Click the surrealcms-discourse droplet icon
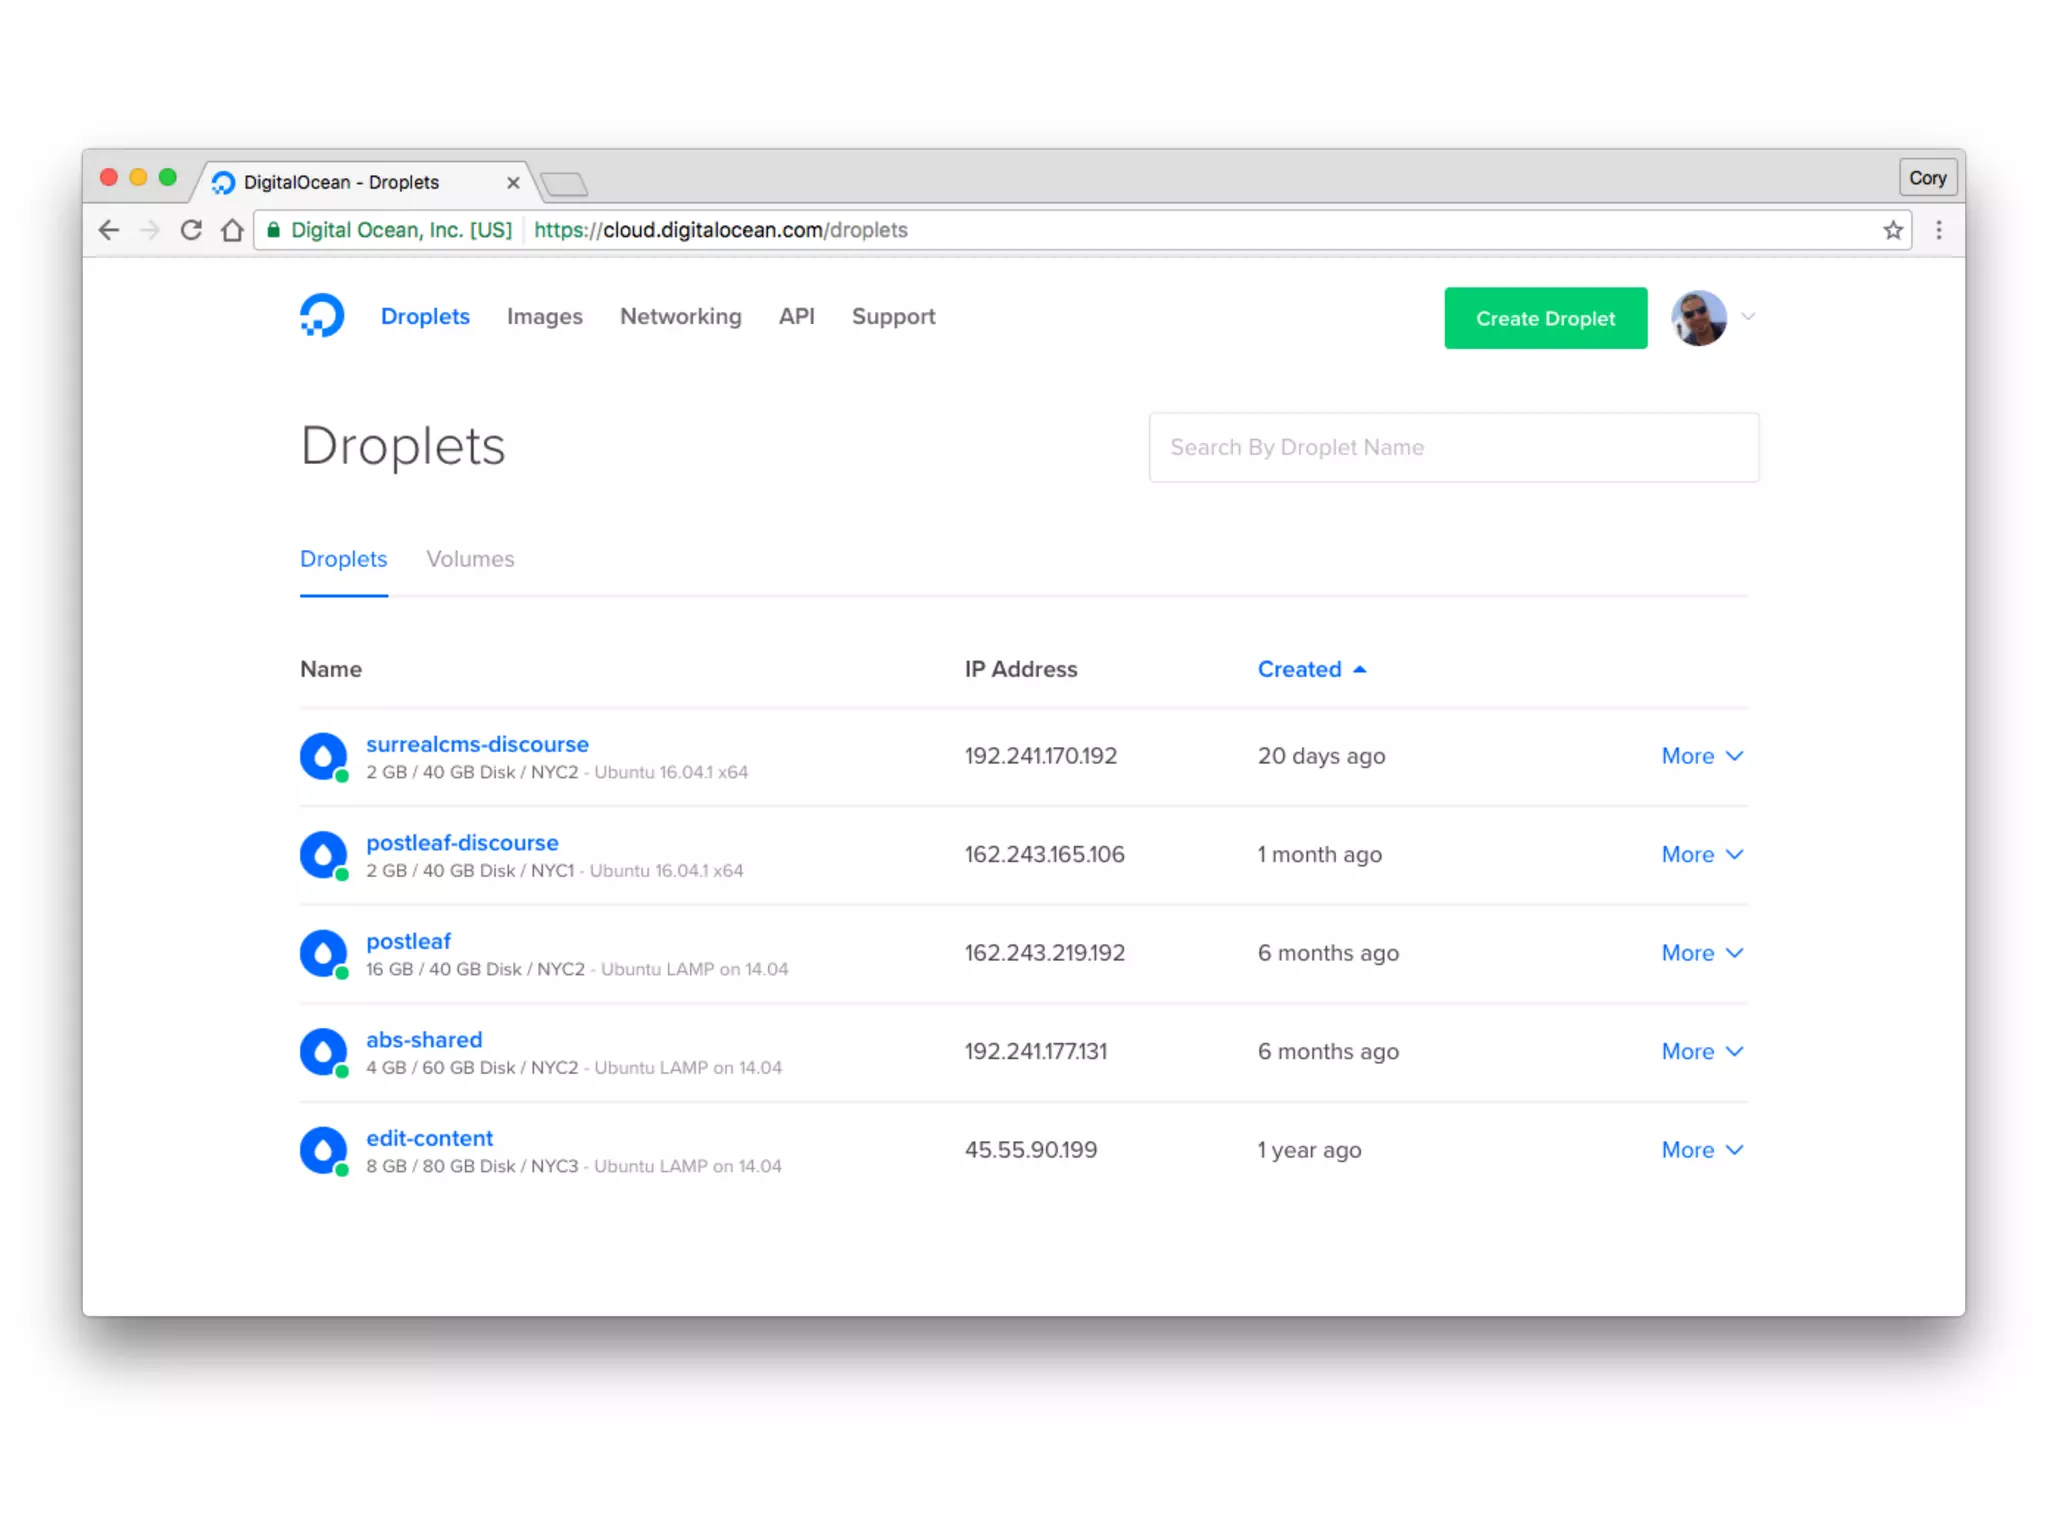 click(x=323, y=757)
